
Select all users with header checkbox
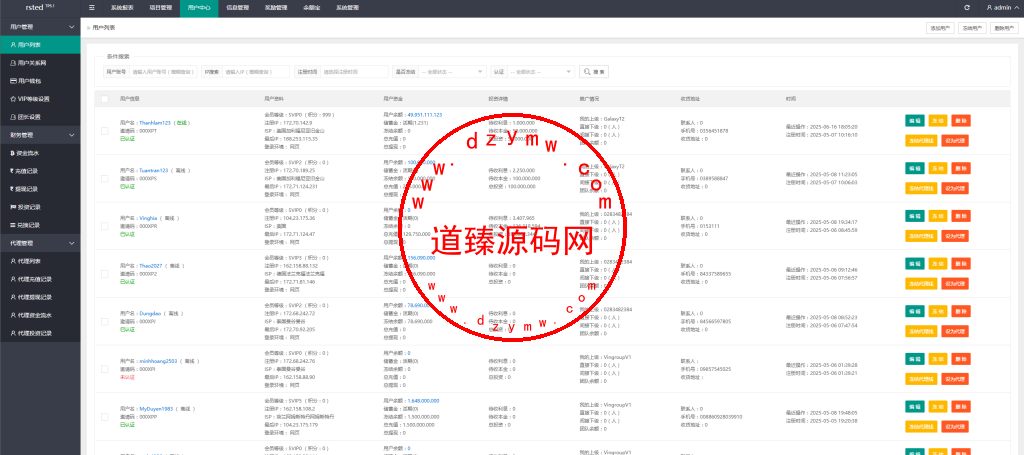click(x=104, y=99)
